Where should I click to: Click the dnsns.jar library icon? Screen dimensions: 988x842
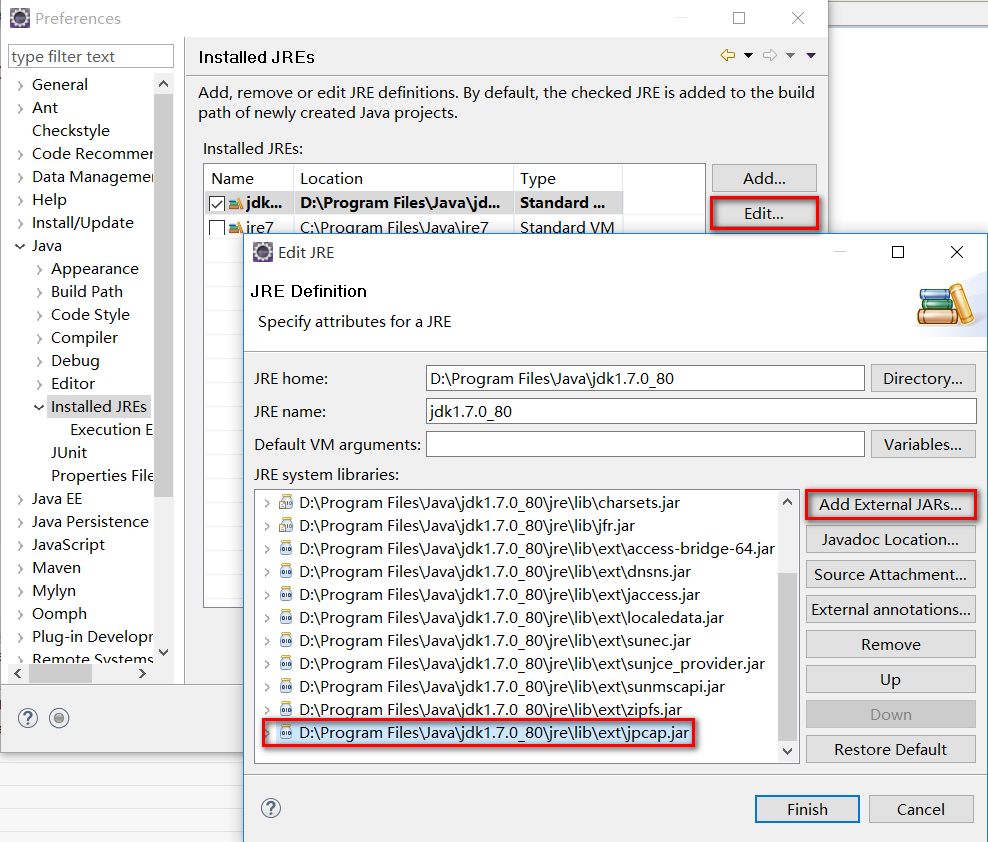tap(286, 571)
